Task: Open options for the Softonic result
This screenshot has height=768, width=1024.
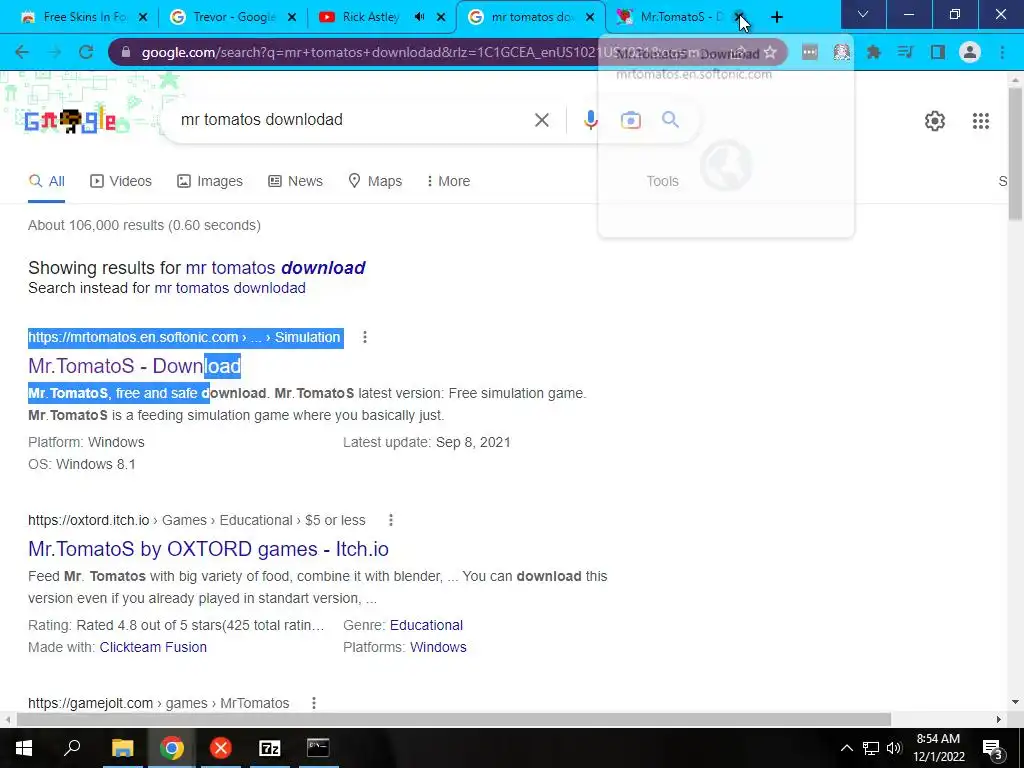Action: tap(364, 337)
